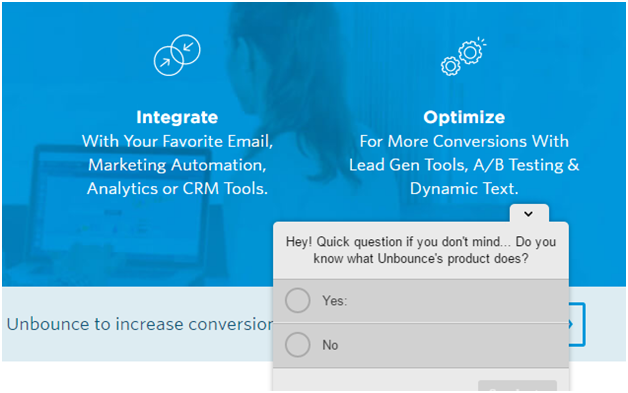628x393 pixels.
Task: Select the No radio button
Action: click(x=298, y=345)
